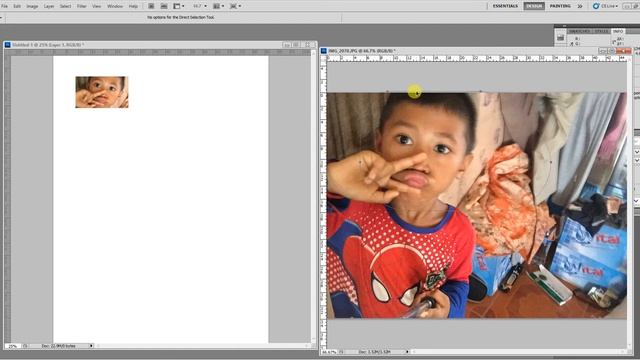Switch to the Essentials workspace
The image size is (640, 360).
click(x=505, y=6)
